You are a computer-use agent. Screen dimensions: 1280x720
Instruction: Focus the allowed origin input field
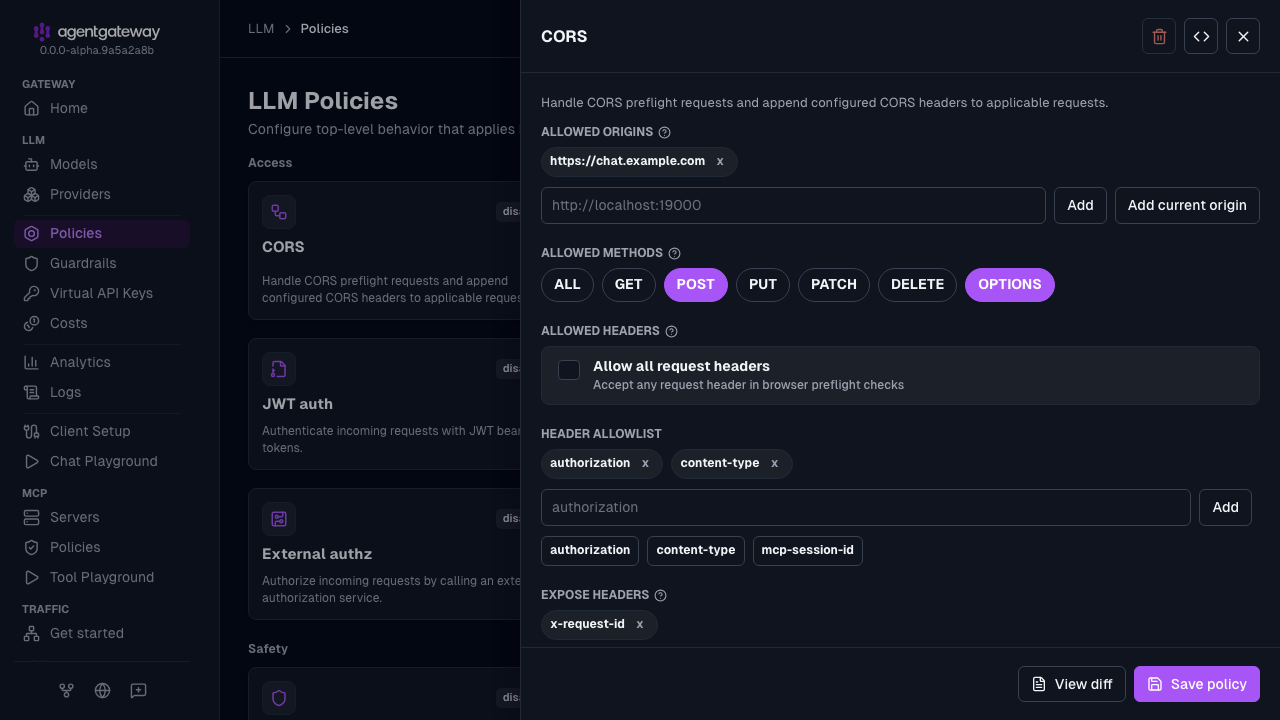[x=793, y=205]
